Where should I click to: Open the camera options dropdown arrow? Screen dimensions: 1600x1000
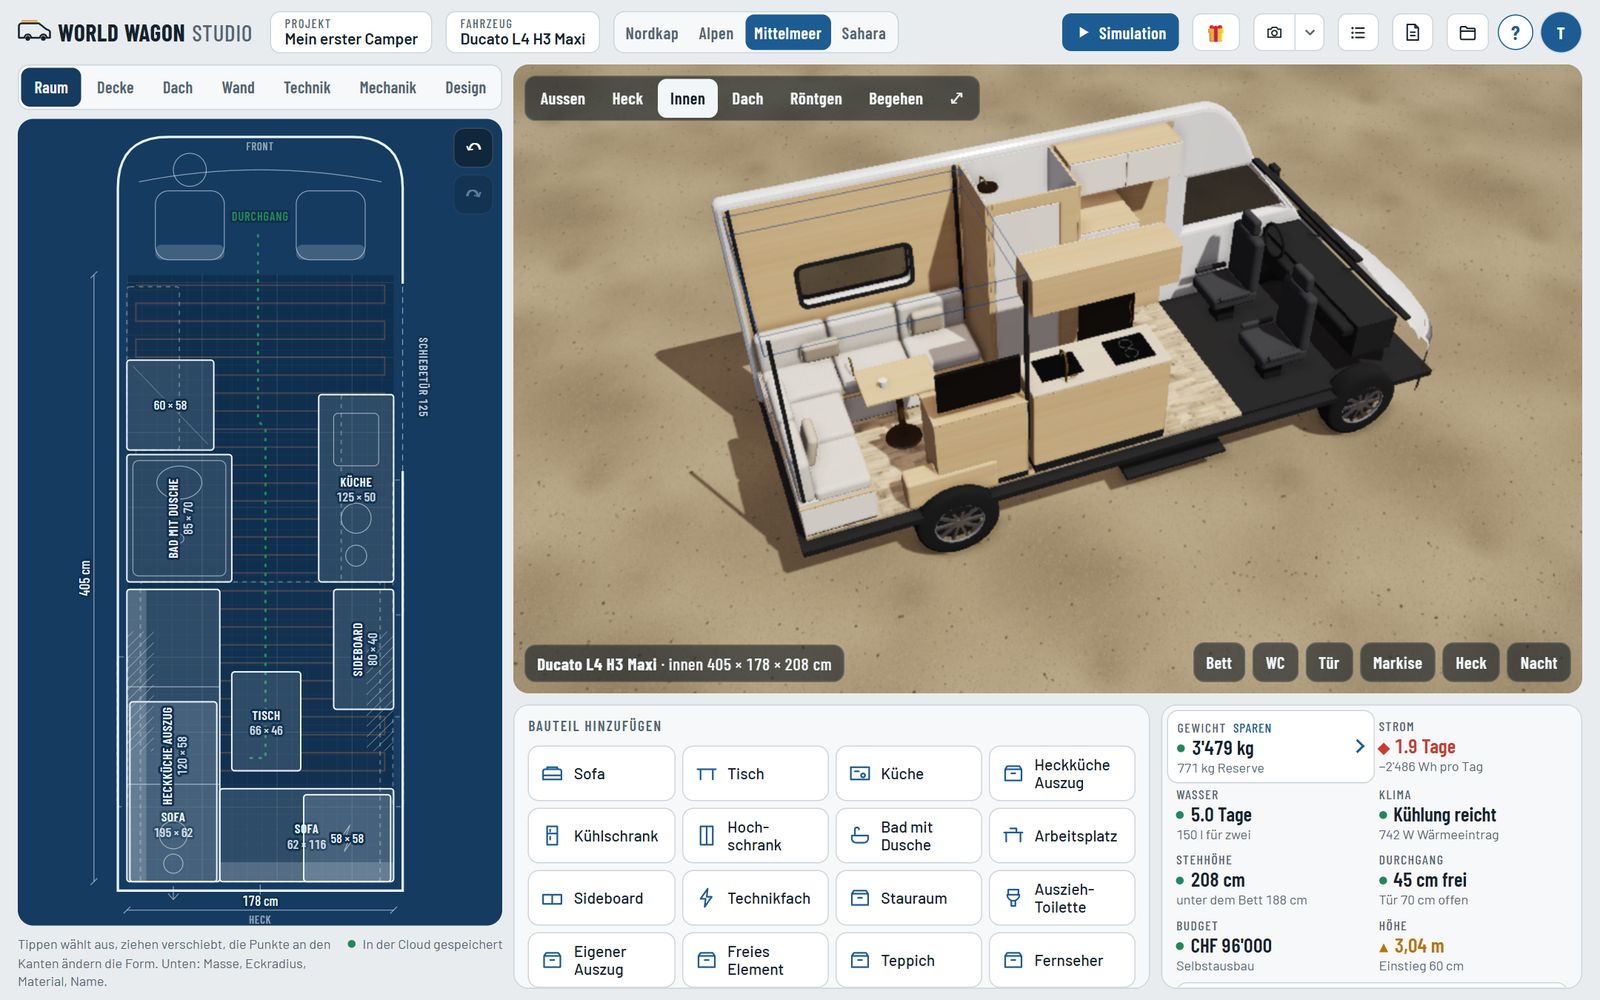[1309, 33]
